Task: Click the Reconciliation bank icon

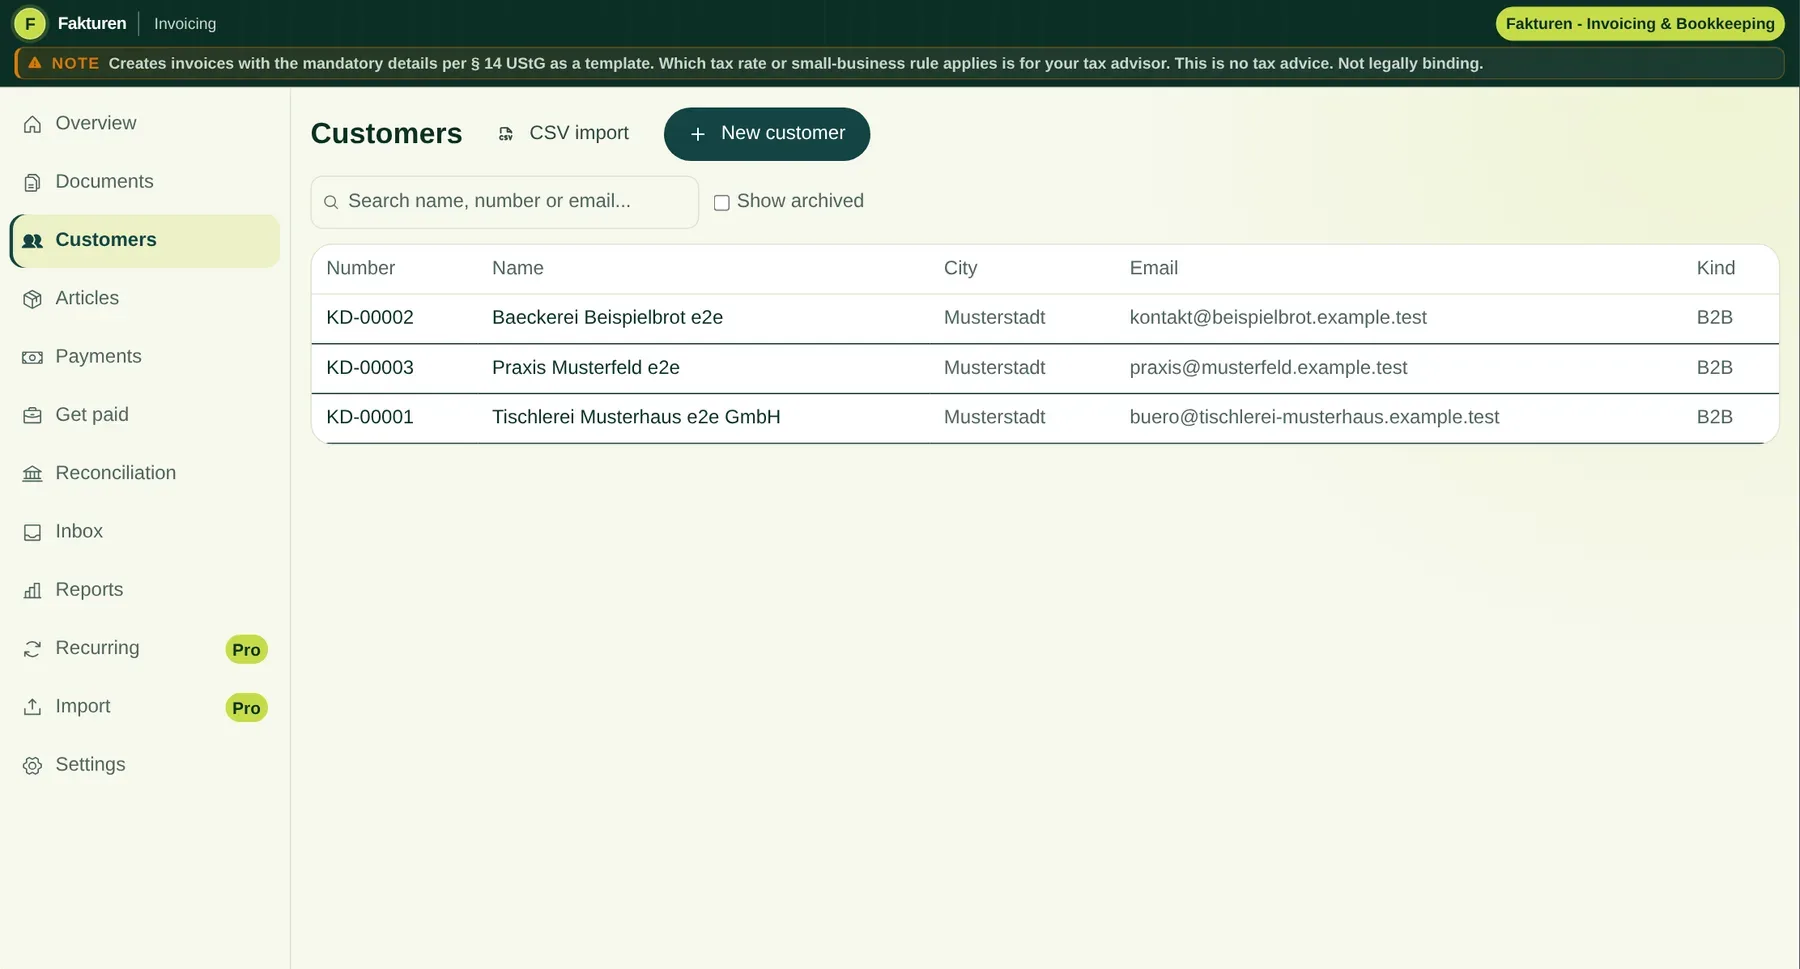Action: (32, 474)
